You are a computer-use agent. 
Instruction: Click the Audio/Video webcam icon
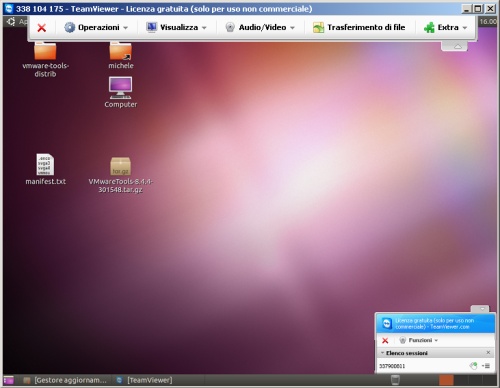click(230, 27)
